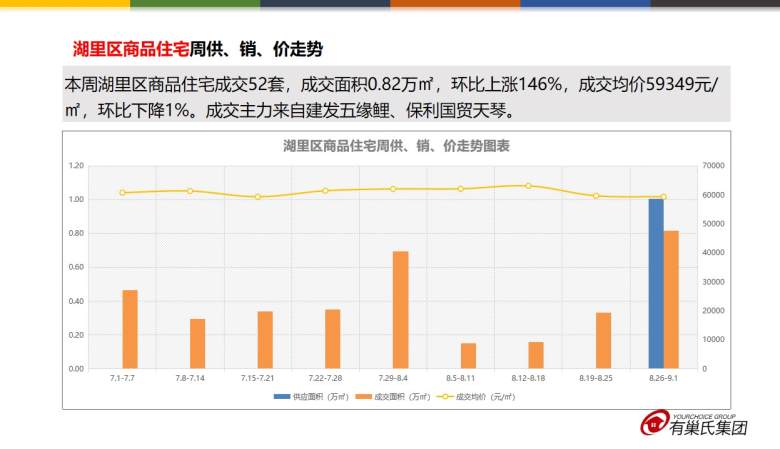Click the right axis value 60000
The width and height of the screenshot is (780, 449).
713,195
